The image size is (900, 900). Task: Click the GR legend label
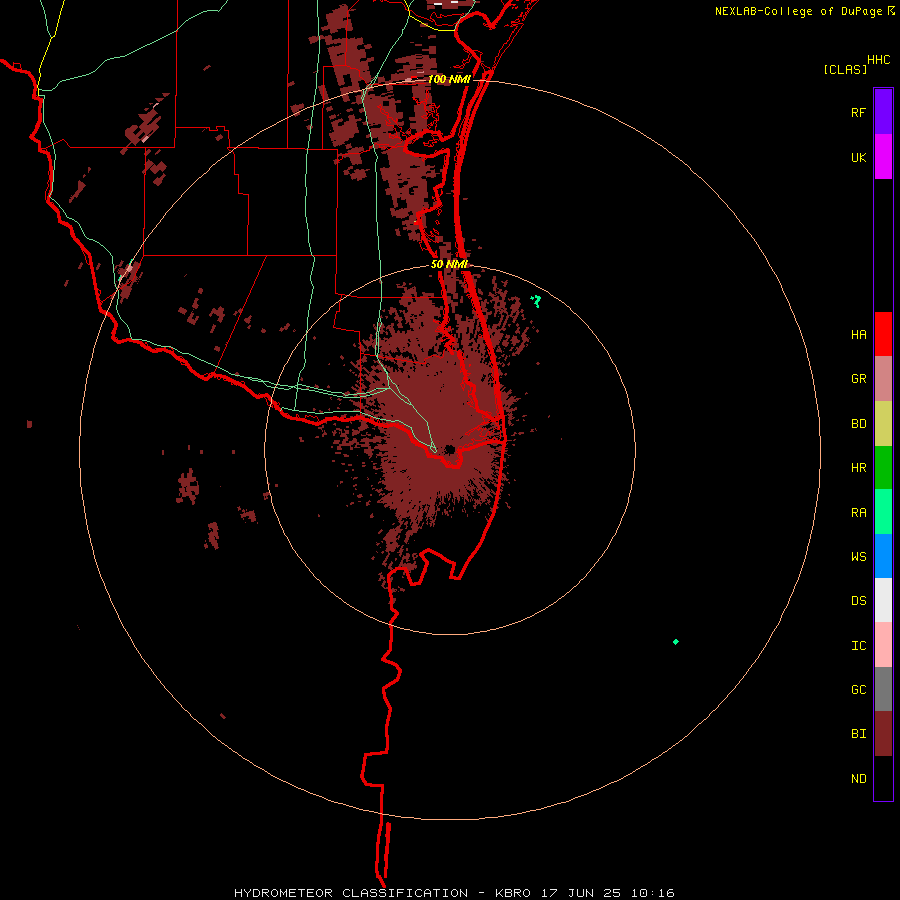[858, 379]
